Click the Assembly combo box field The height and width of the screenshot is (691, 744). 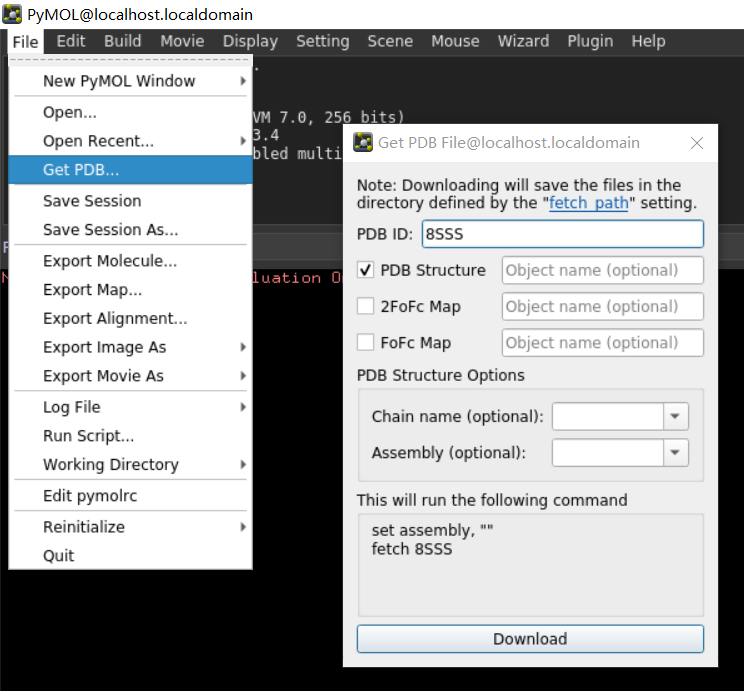tap(608, 452)
